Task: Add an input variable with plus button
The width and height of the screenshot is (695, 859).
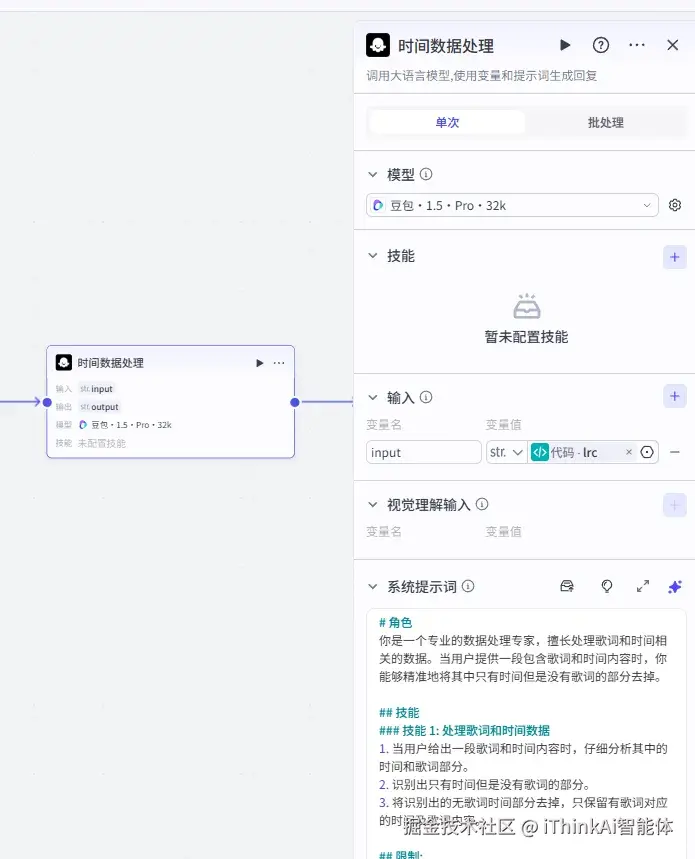Action: 675,396
